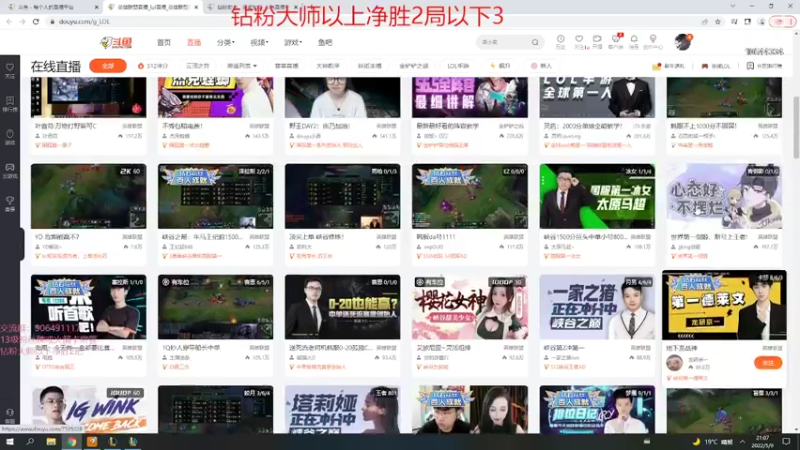
Task: Open stream title 峡谷第2中单第一
Action: 564,348
